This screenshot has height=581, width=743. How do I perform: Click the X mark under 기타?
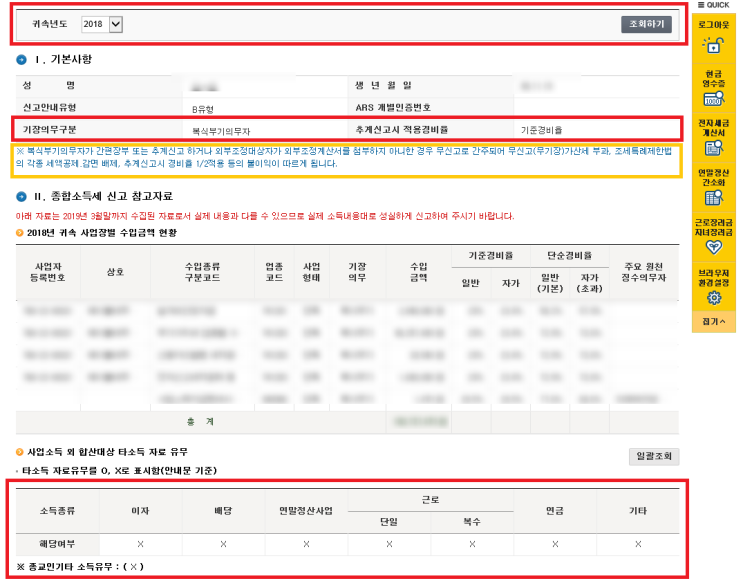(638, 544)
